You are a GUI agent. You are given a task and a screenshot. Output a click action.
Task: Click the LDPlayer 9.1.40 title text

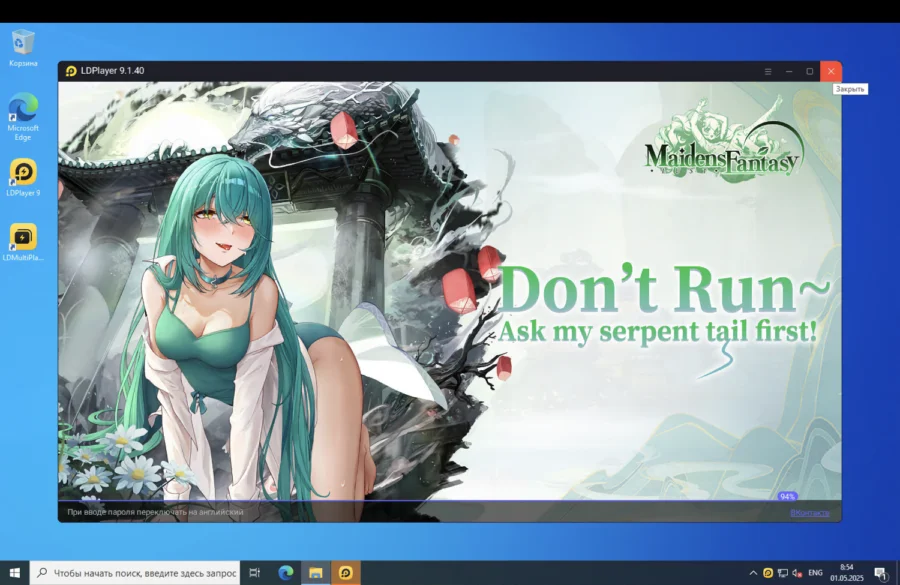(112, 71)
